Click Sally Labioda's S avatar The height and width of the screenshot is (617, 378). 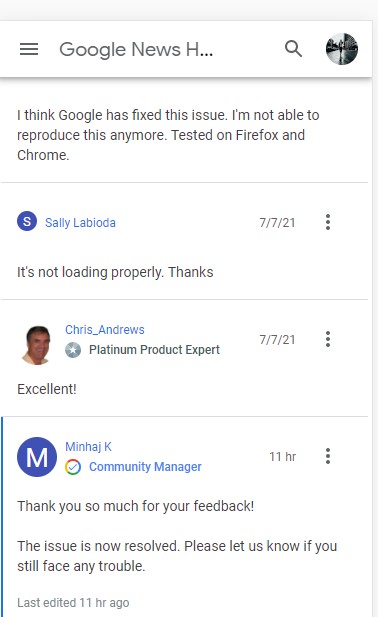pyautogui.click(x=27, y=221)
